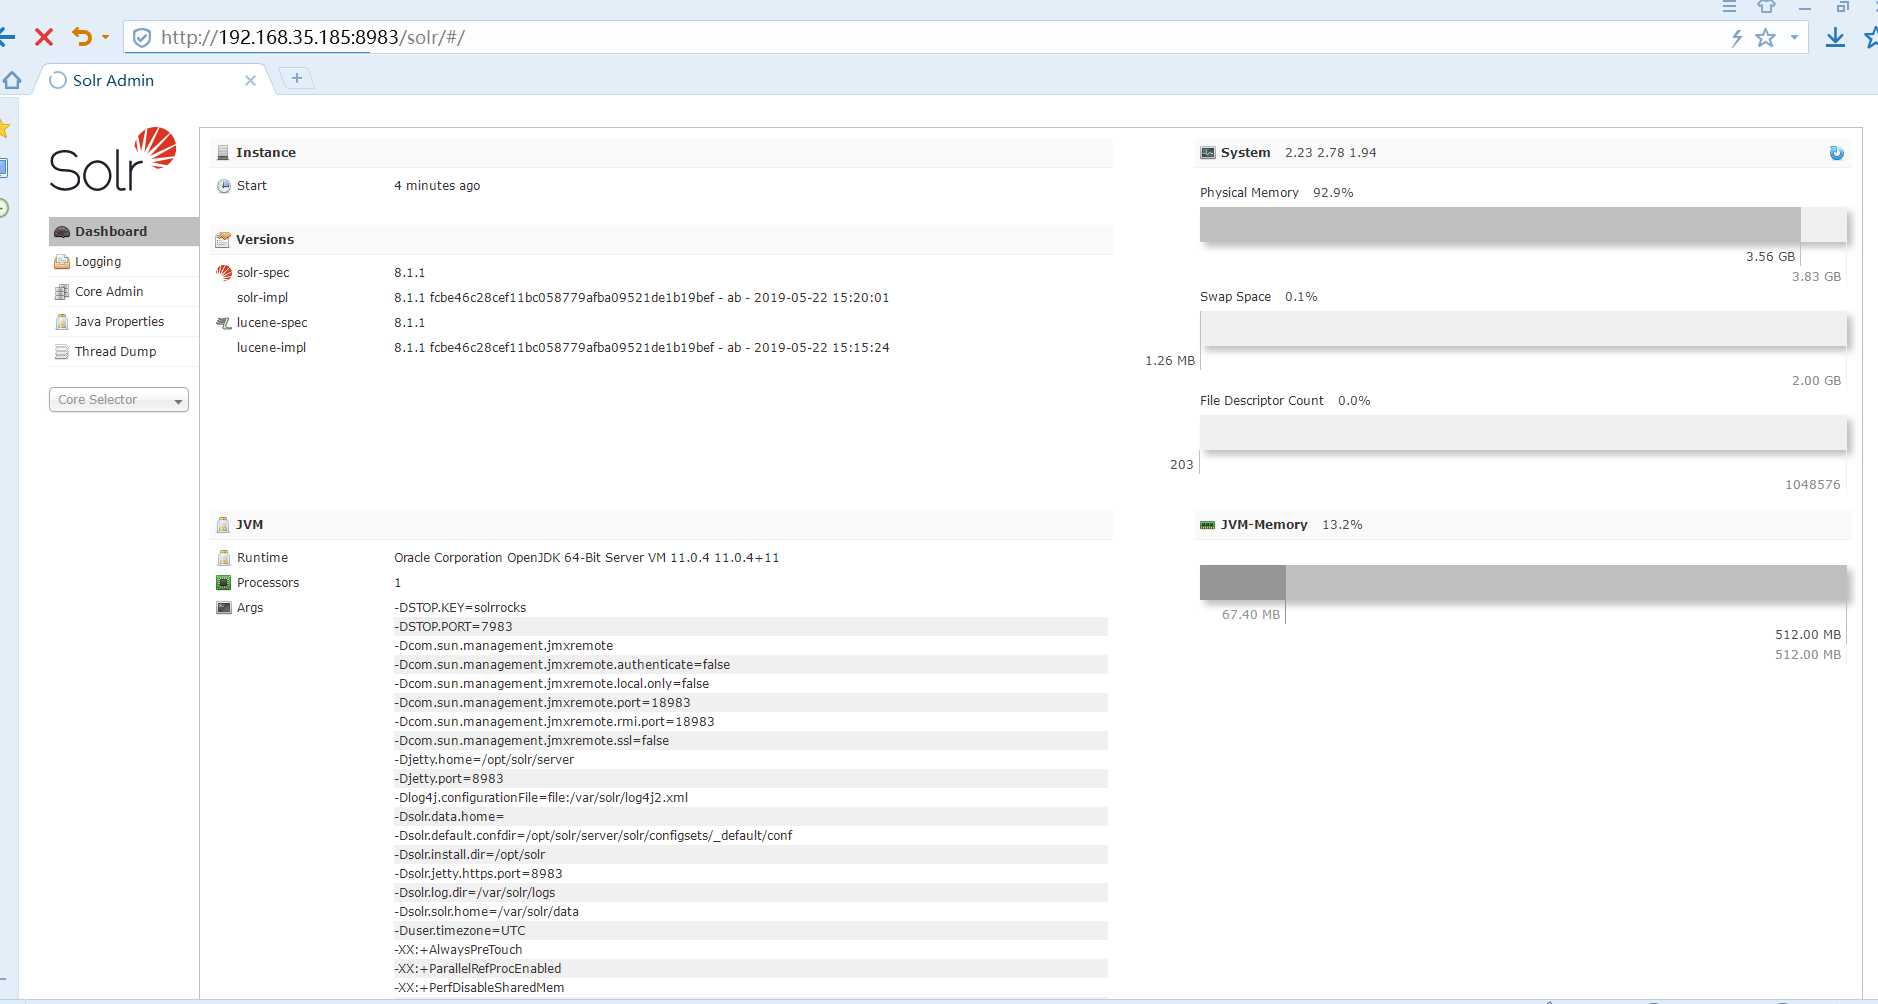
Task: Open Java Properties page
Action: point(119,322)
